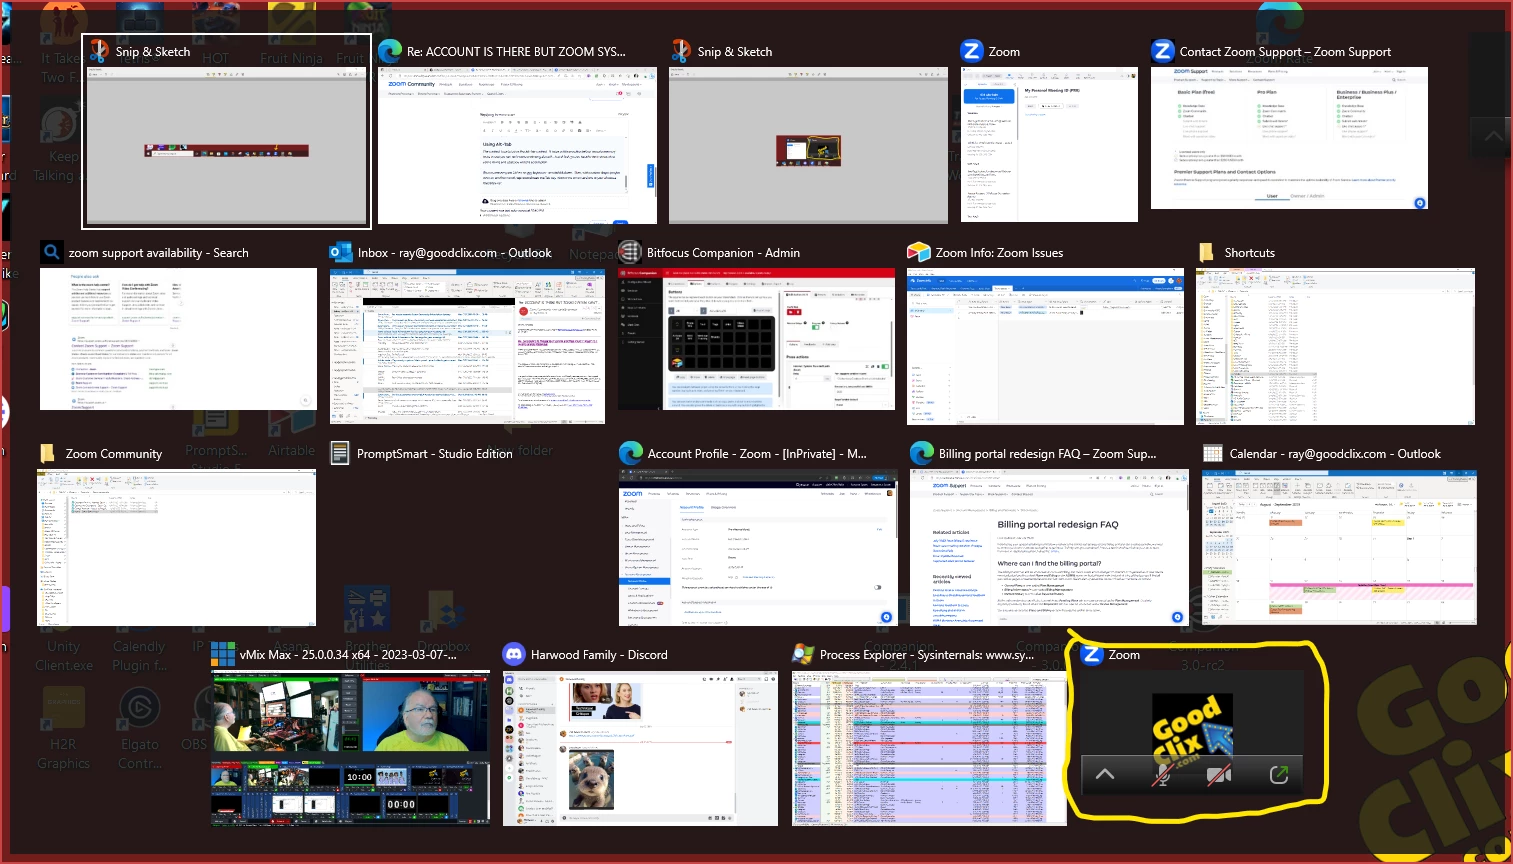Switch to the top-row Zoom meeting window thumbnail
Image resolution: width=1513 pixels, height=864 pixels.
(x=1049, y=145)
